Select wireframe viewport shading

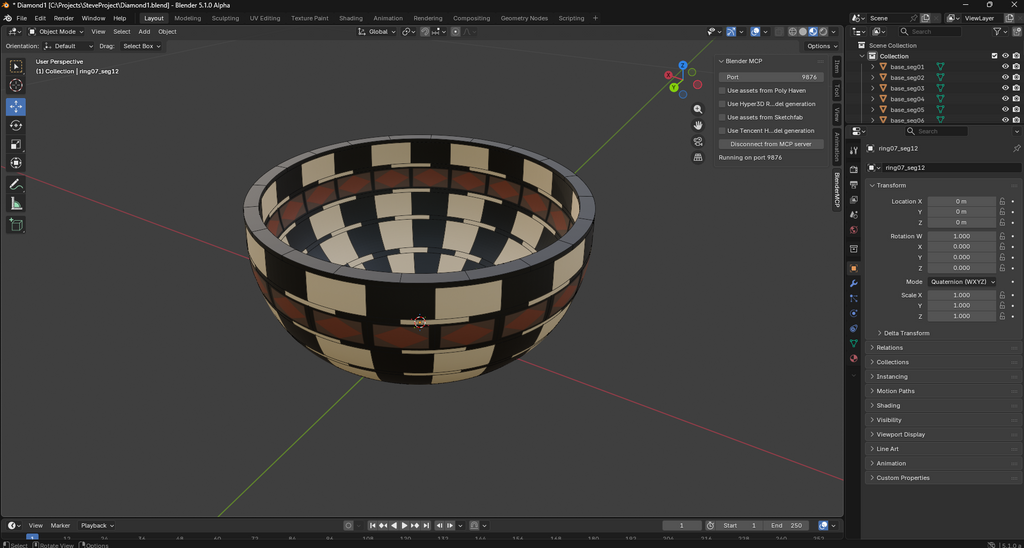pyautogui.click(x=792, y=31)
